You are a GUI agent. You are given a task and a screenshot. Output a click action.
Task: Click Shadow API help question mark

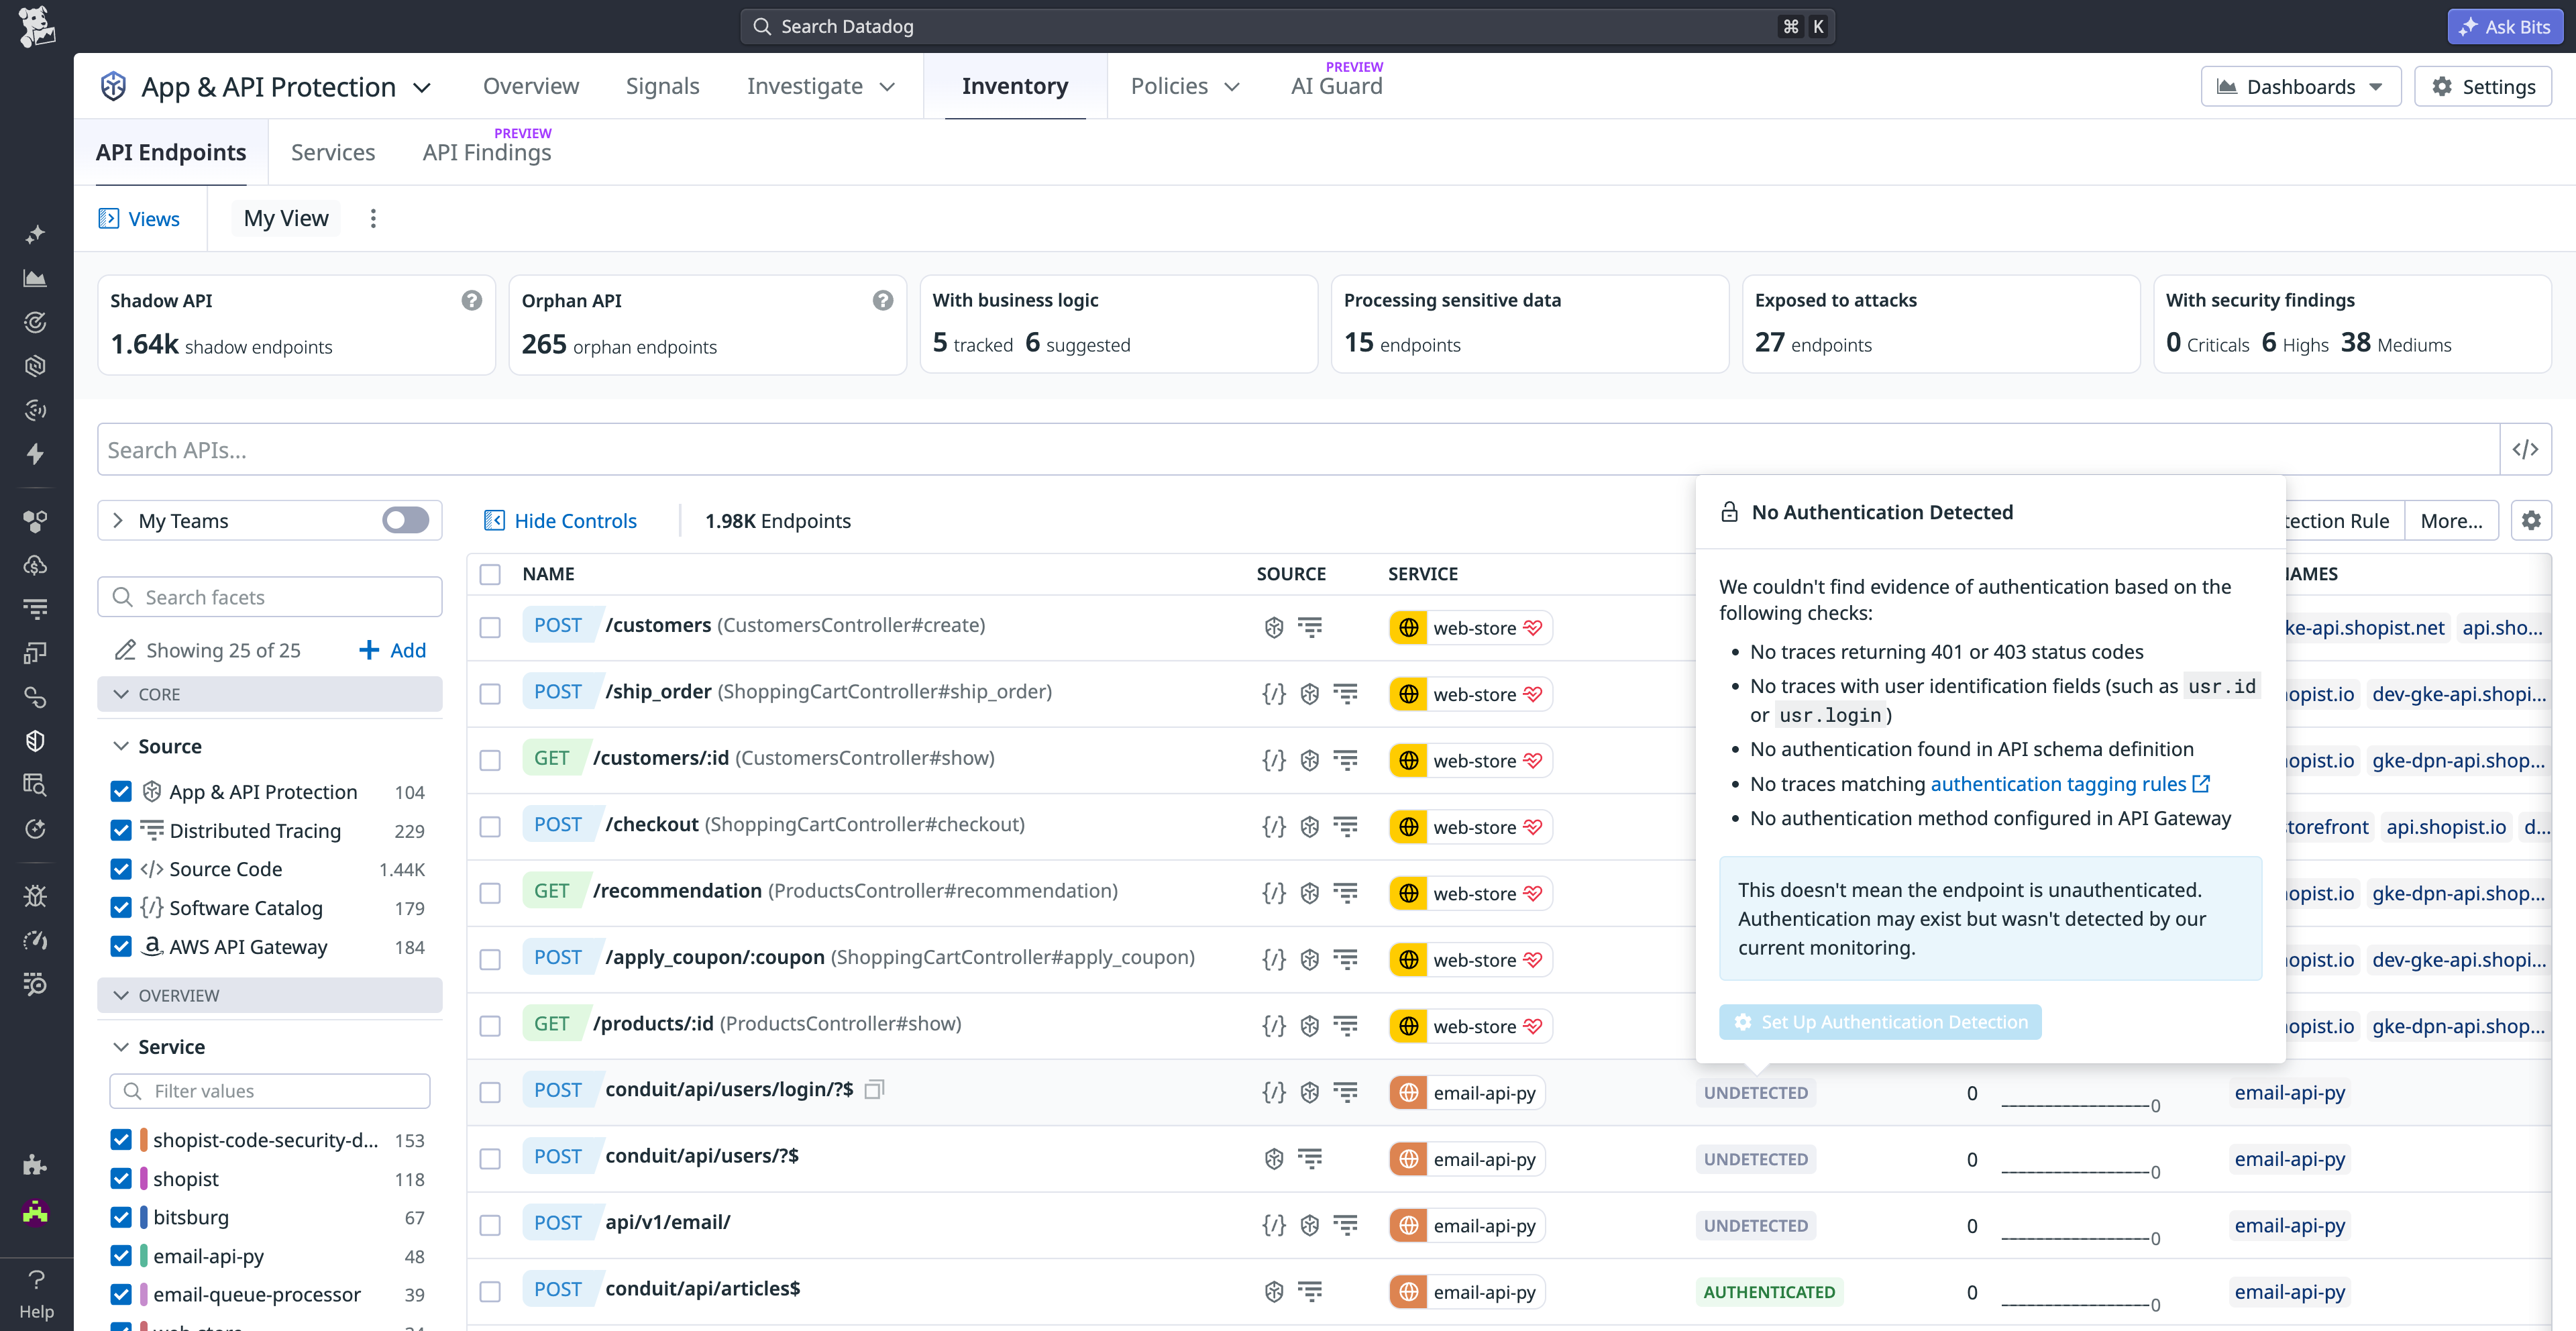click(x=472, y=300)
